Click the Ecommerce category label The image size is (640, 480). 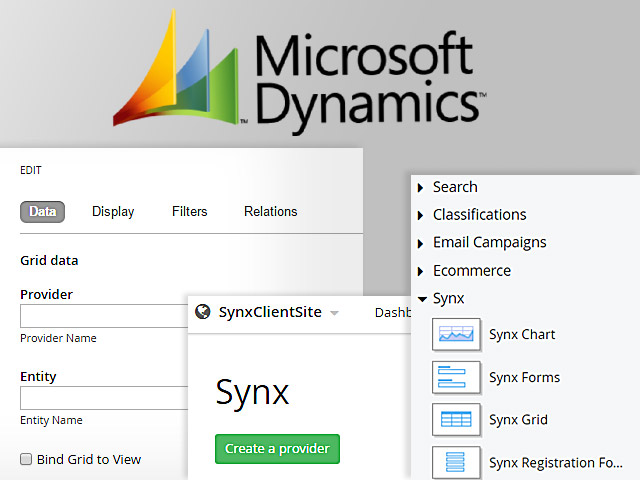point(472,271)
